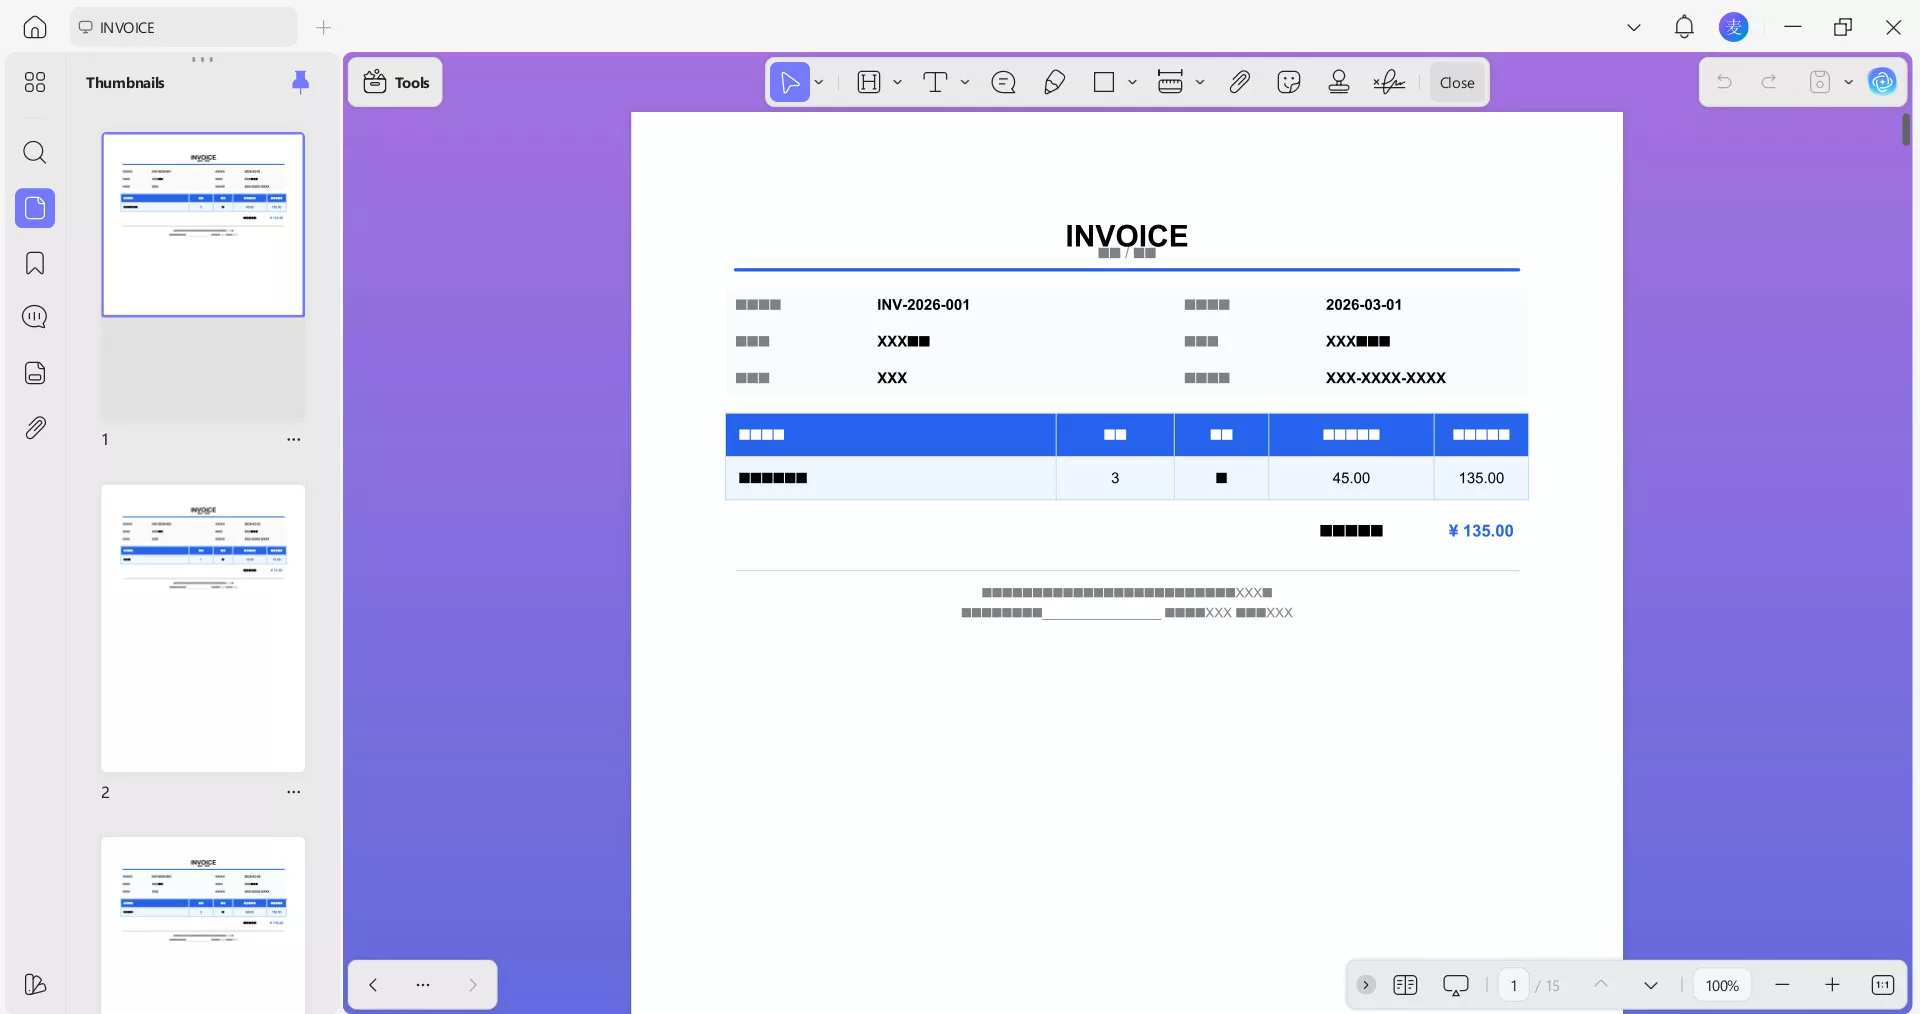1920x1014 pixels.
Task: Toggle pin on the Thumbnails panel
Action: point(300,82)
